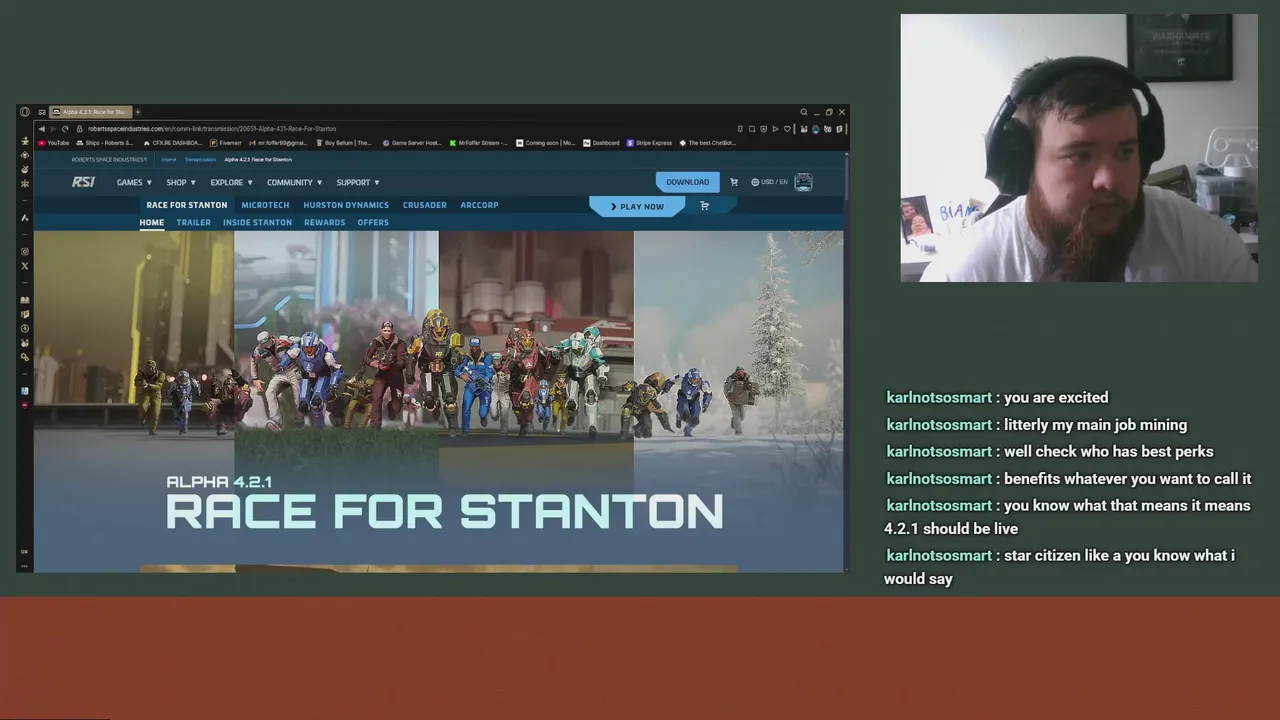Open the user avatar in site header
Screen dimensions: 1280x720
click(803, 182)
